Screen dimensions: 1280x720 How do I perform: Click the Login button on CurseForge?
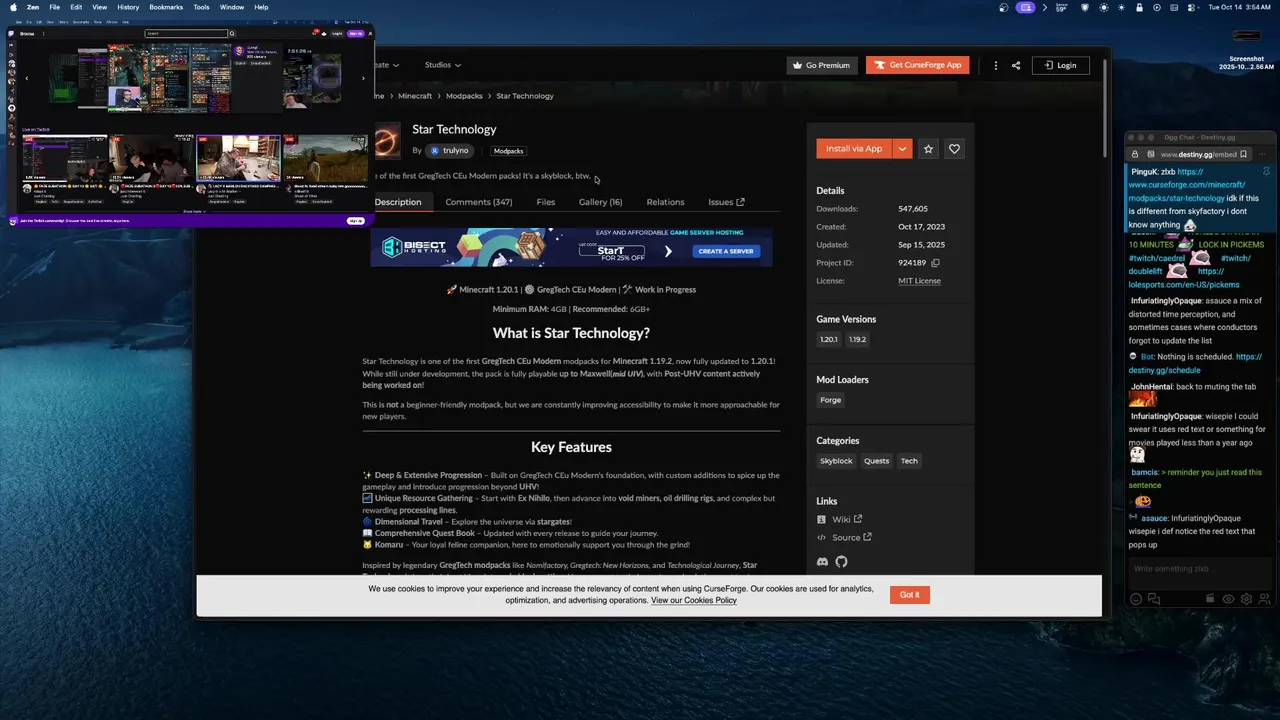[x=1060, y=65]
